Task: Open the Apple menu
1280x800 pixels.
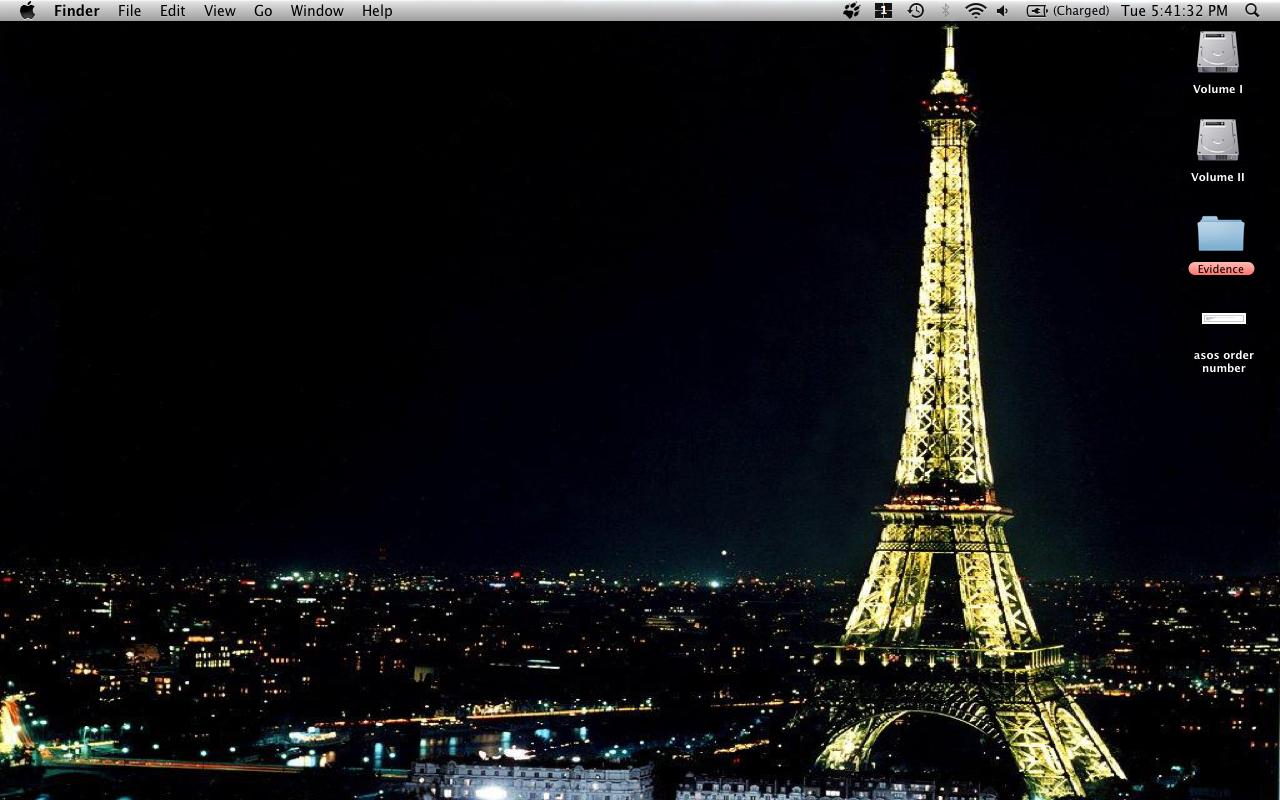Action: (x=27, y=11)
